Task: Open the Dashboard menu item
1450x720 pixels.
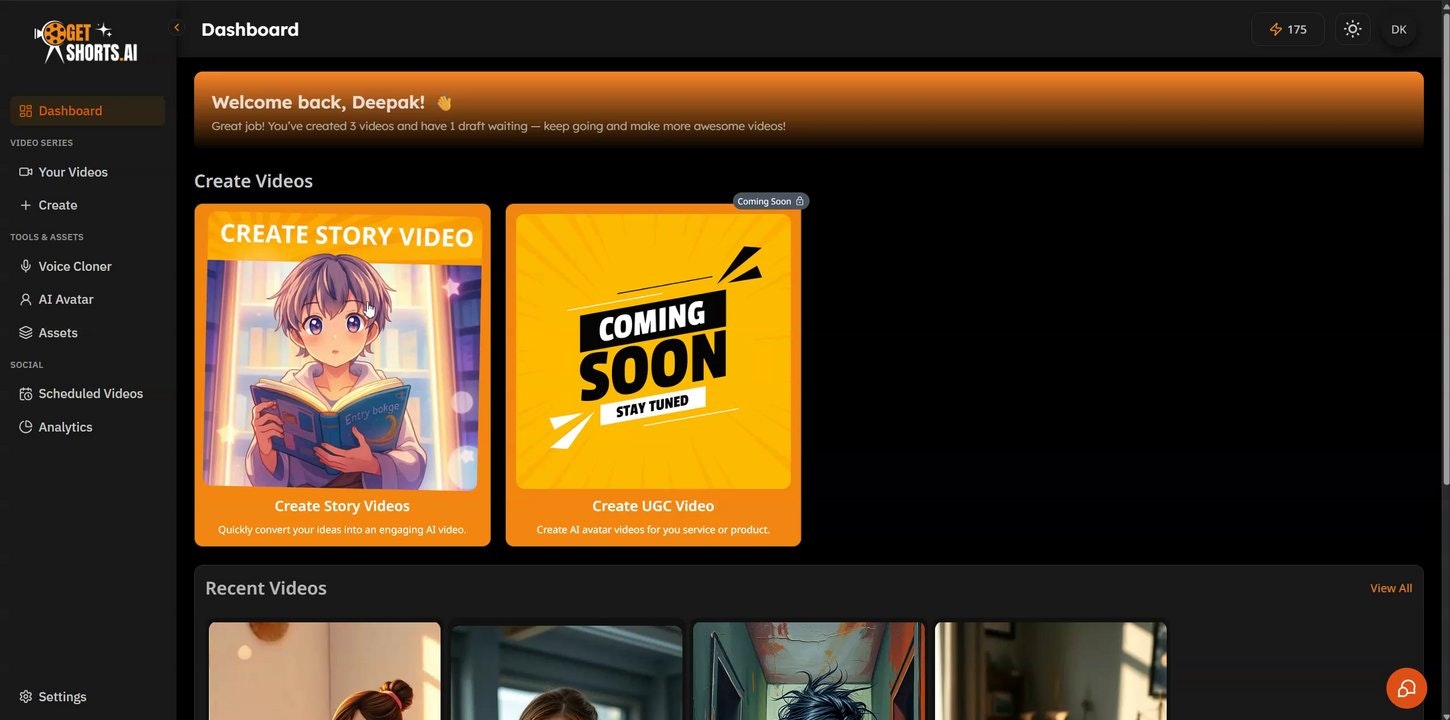Action: tap(87, 111)
